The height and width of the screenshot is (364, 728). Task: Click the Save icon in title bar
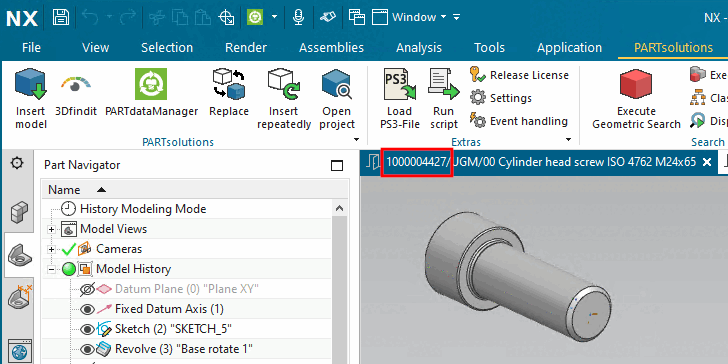coord(60,18)
